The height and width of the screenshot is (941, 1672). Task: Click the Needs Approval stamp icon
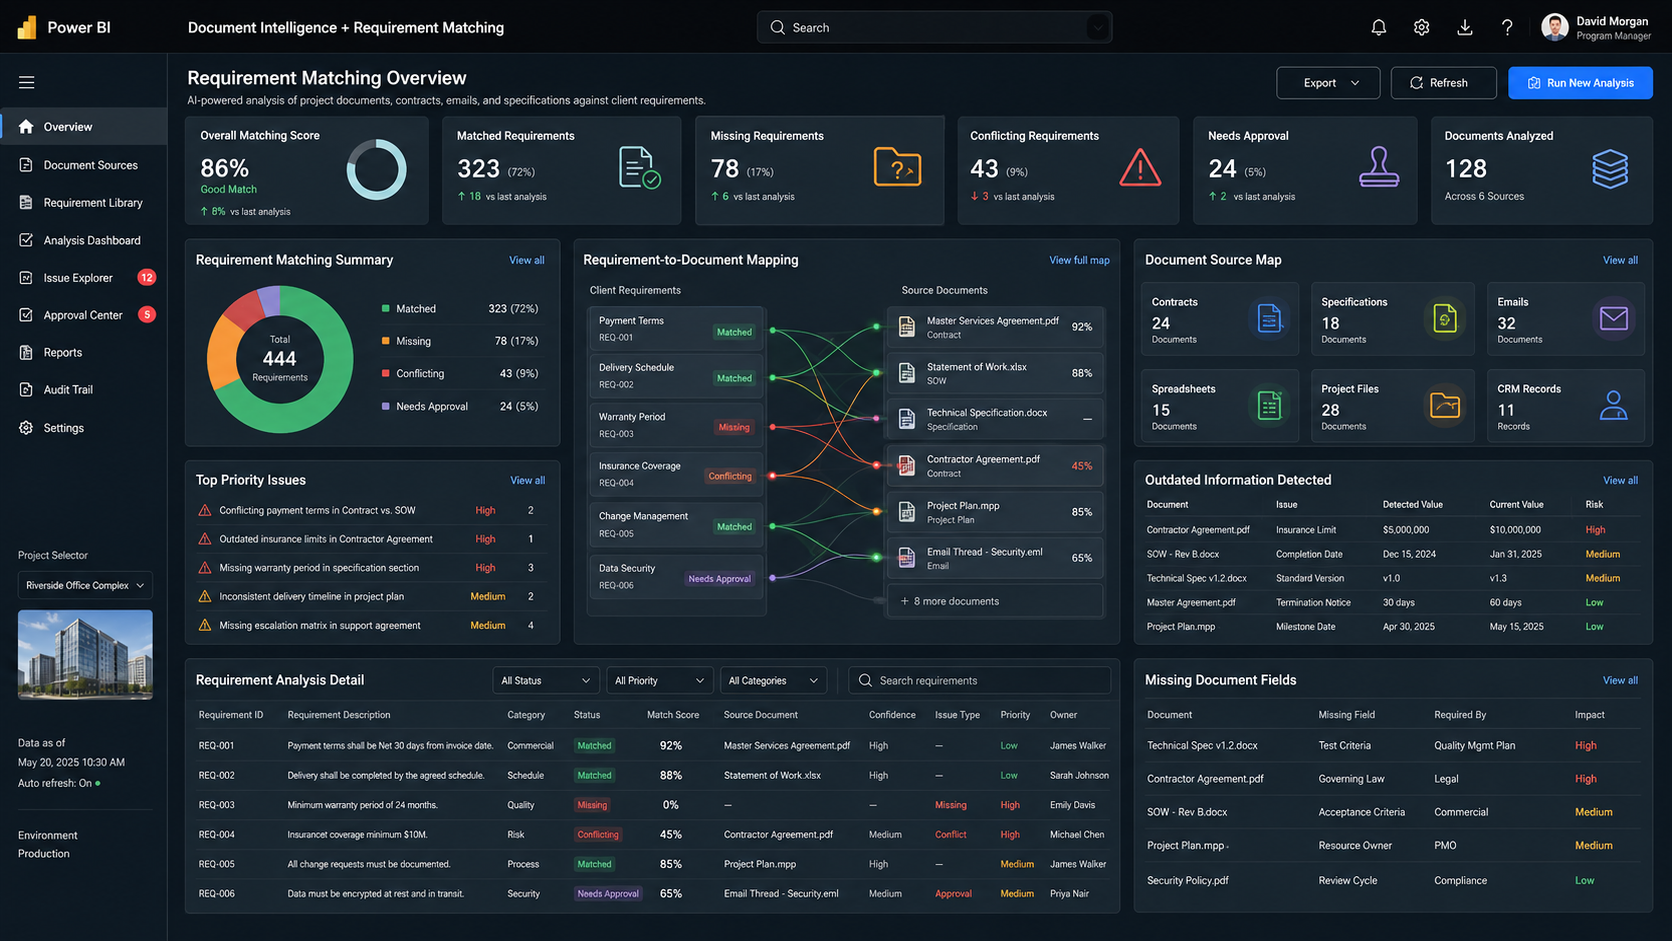tap(1379, 167)
